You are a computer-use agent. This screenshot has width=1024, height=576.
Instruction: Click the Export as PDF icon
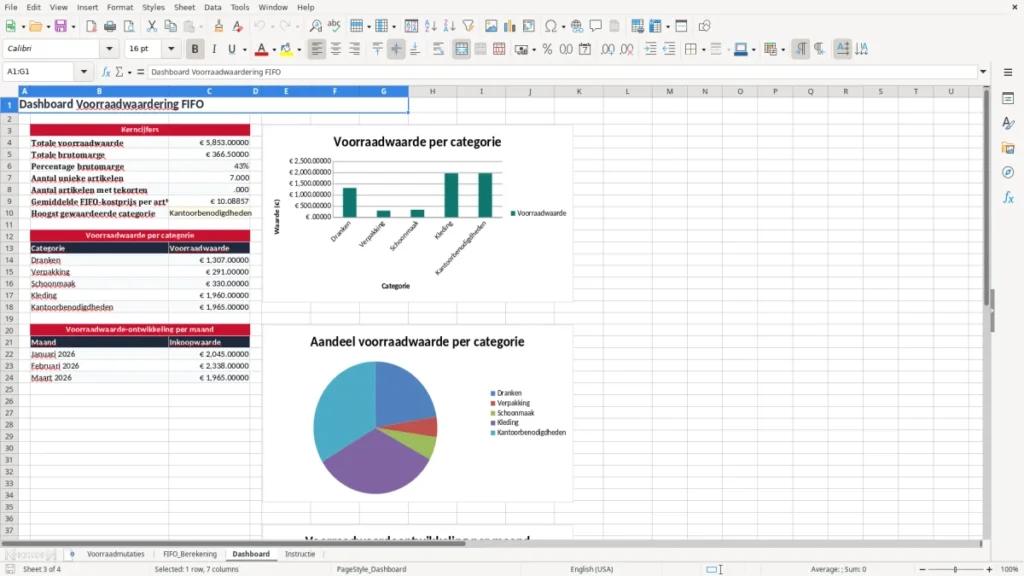point(91,26)
